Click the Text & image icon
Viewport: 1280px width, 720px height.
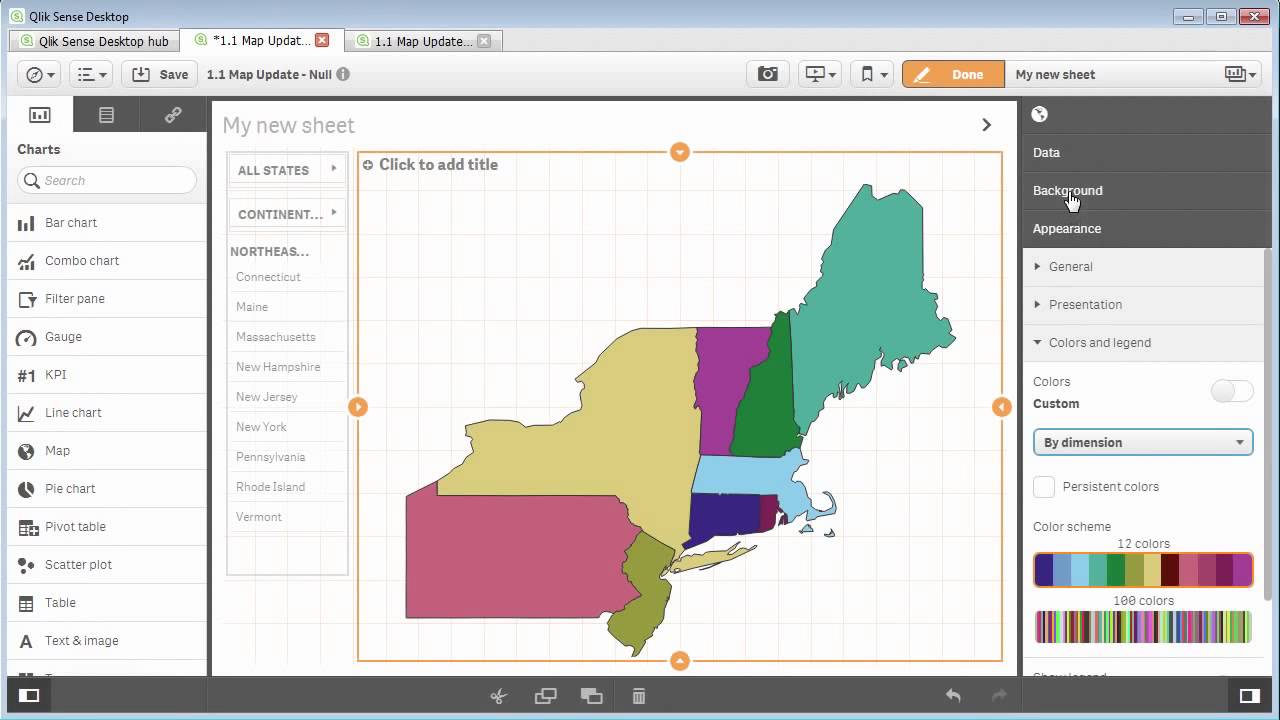(26, 641)
